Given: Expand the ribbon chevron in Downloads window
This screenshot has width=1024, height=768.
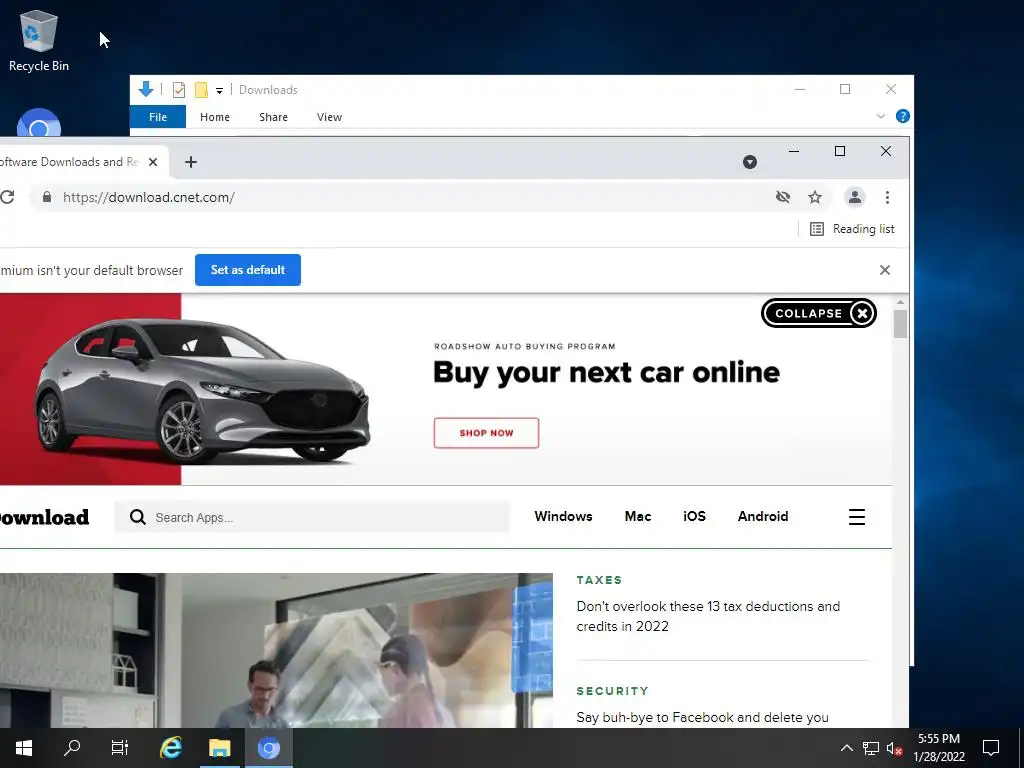Looking at the screenshot, I should click(x=880, y=116).
